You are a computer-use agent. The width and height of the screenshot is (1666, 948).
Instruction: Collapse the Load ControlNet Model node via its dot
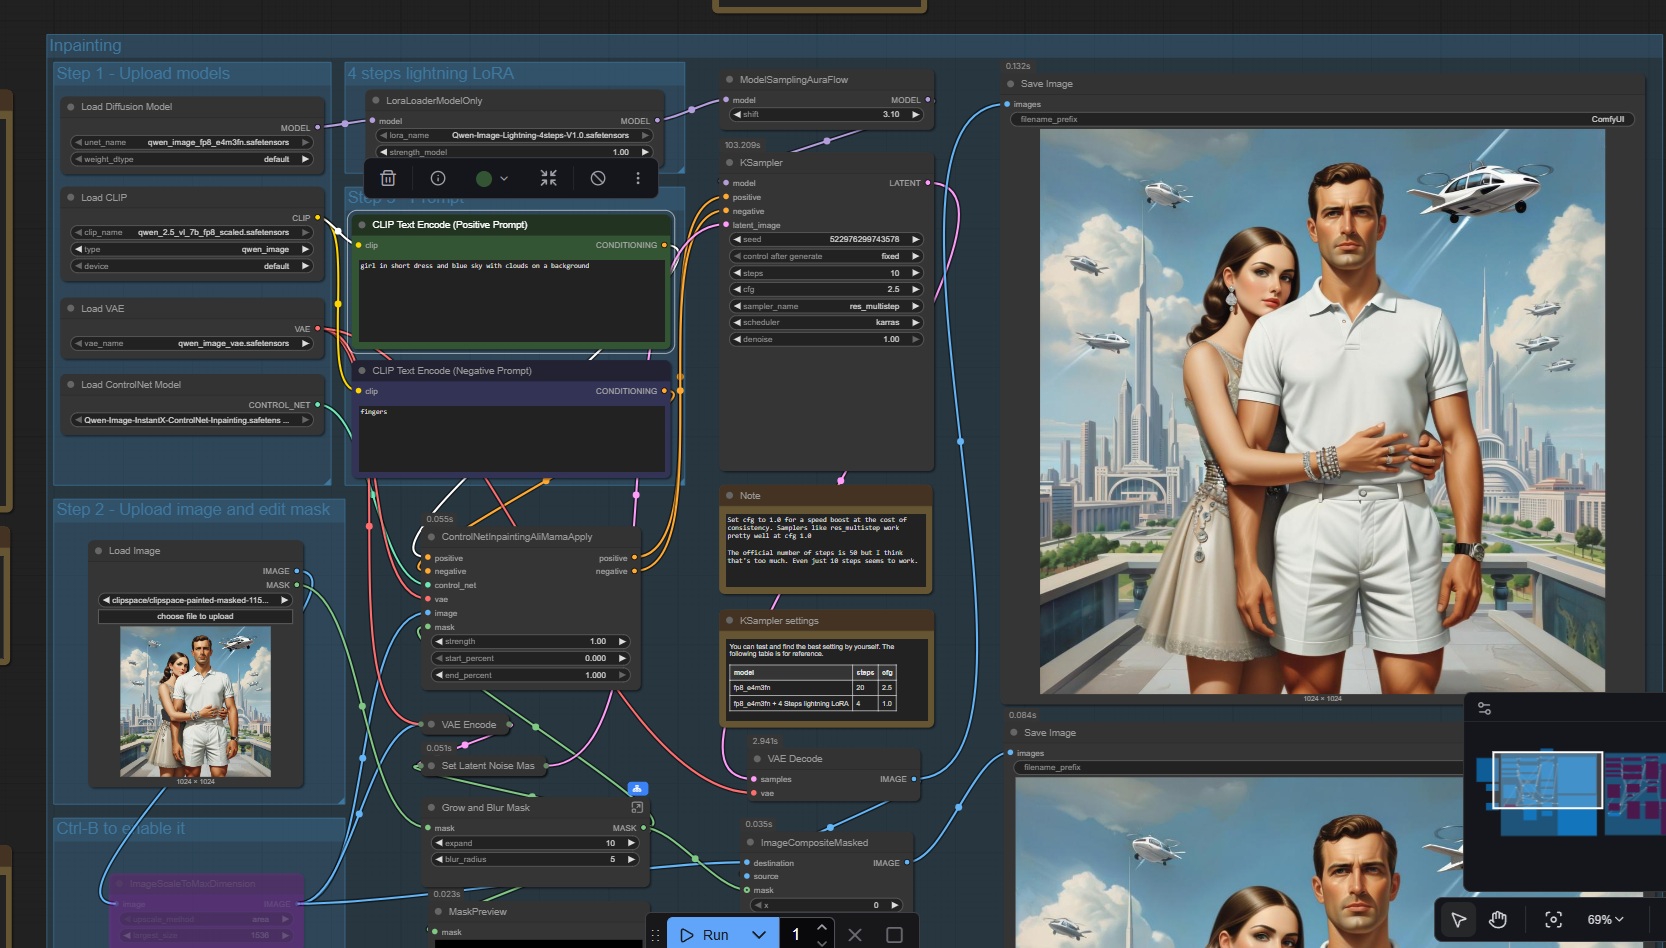coord(71,385)
